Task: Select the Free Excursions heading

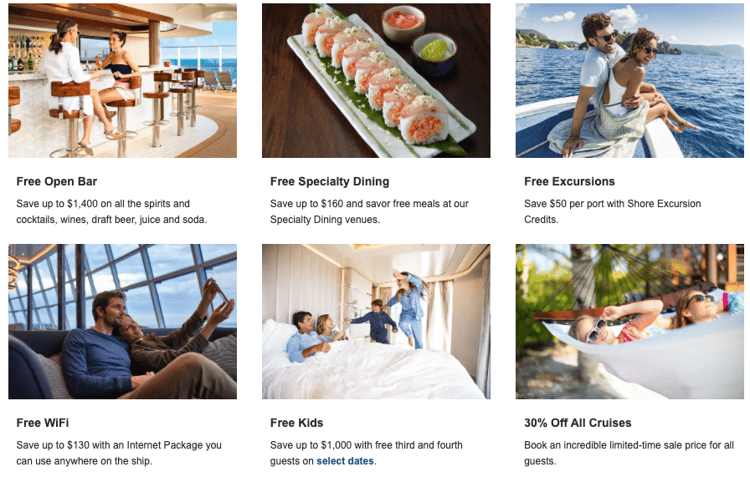Action: tap(569, 182)
